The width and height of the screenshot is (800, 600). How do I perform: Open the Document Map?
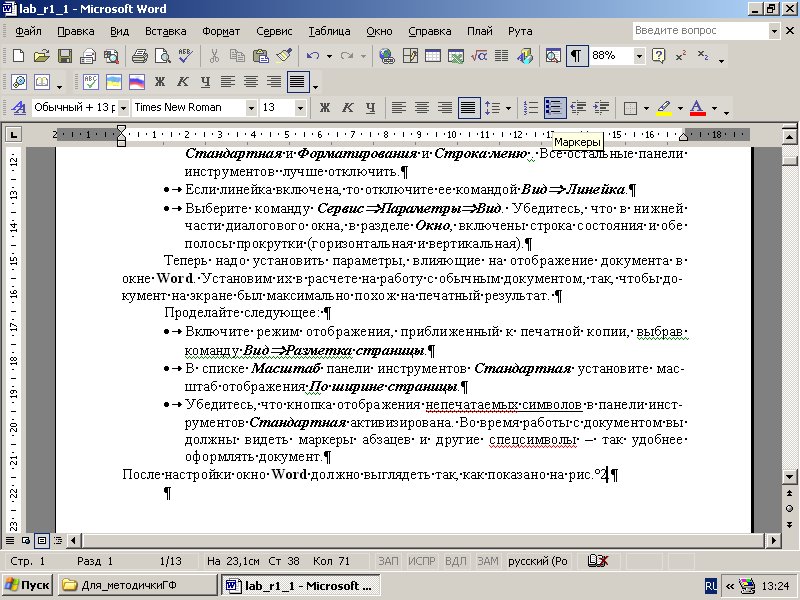[x=553, y=56]
